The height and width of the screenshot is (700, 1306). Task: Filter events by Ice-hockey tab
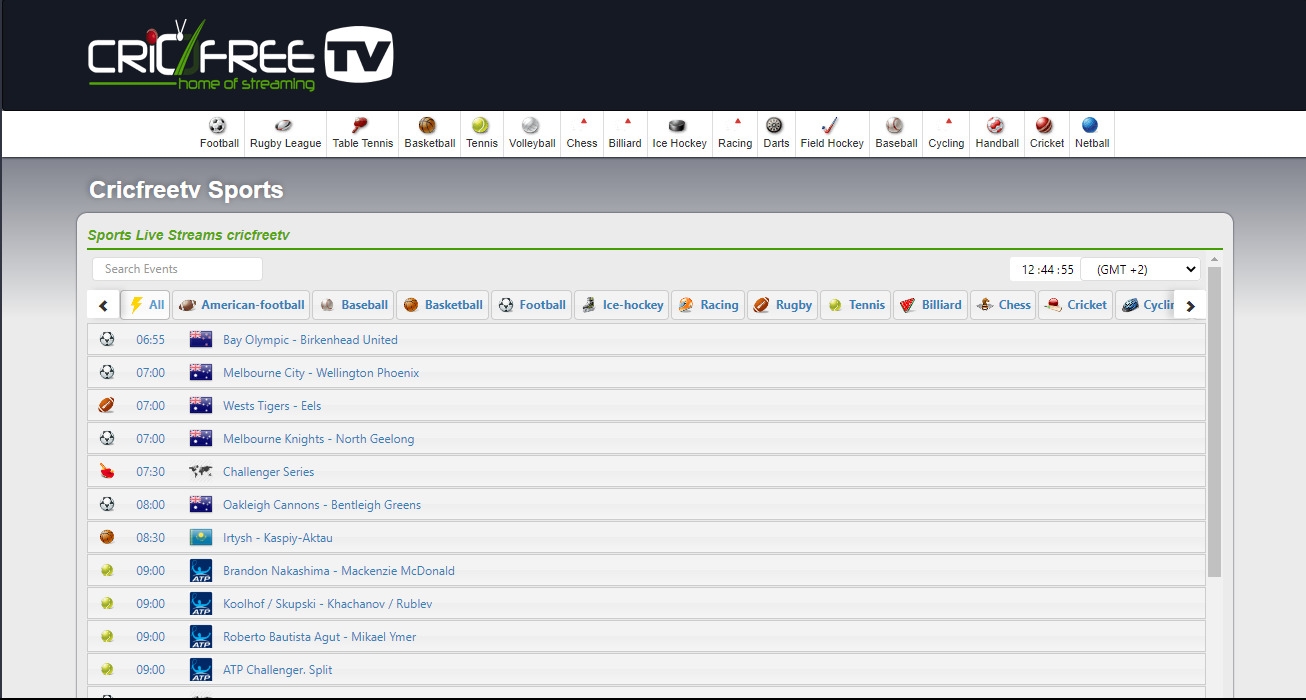coord(621,305)
